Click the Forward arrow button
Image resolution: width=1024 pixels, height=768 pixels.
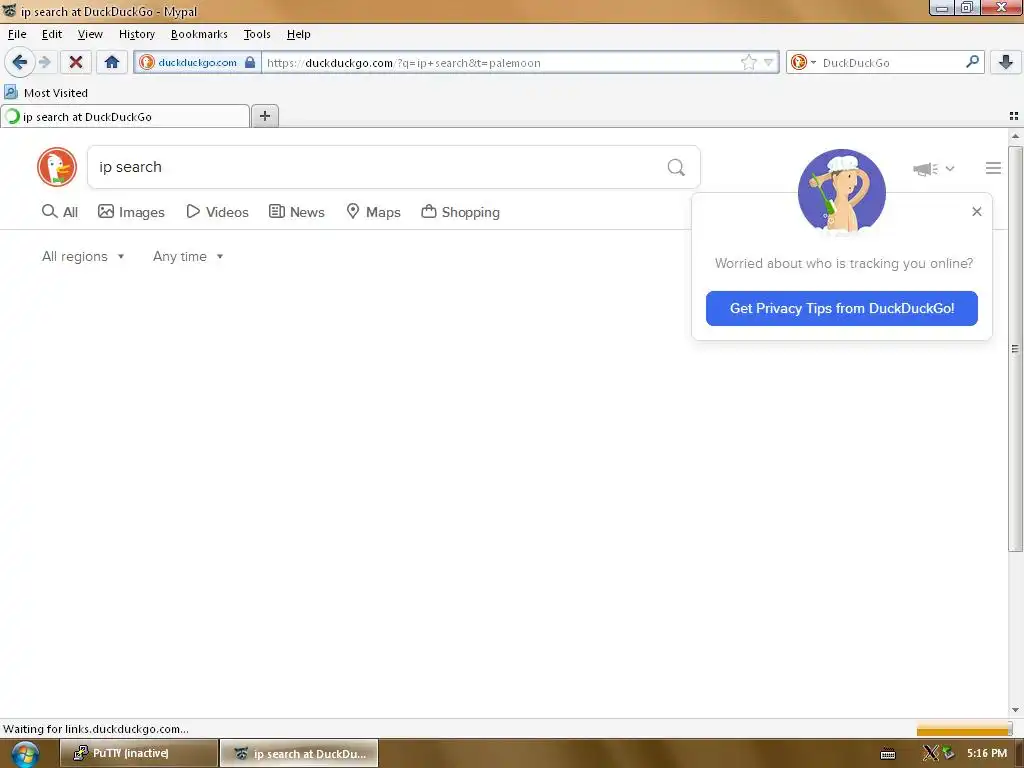(44, 62)
